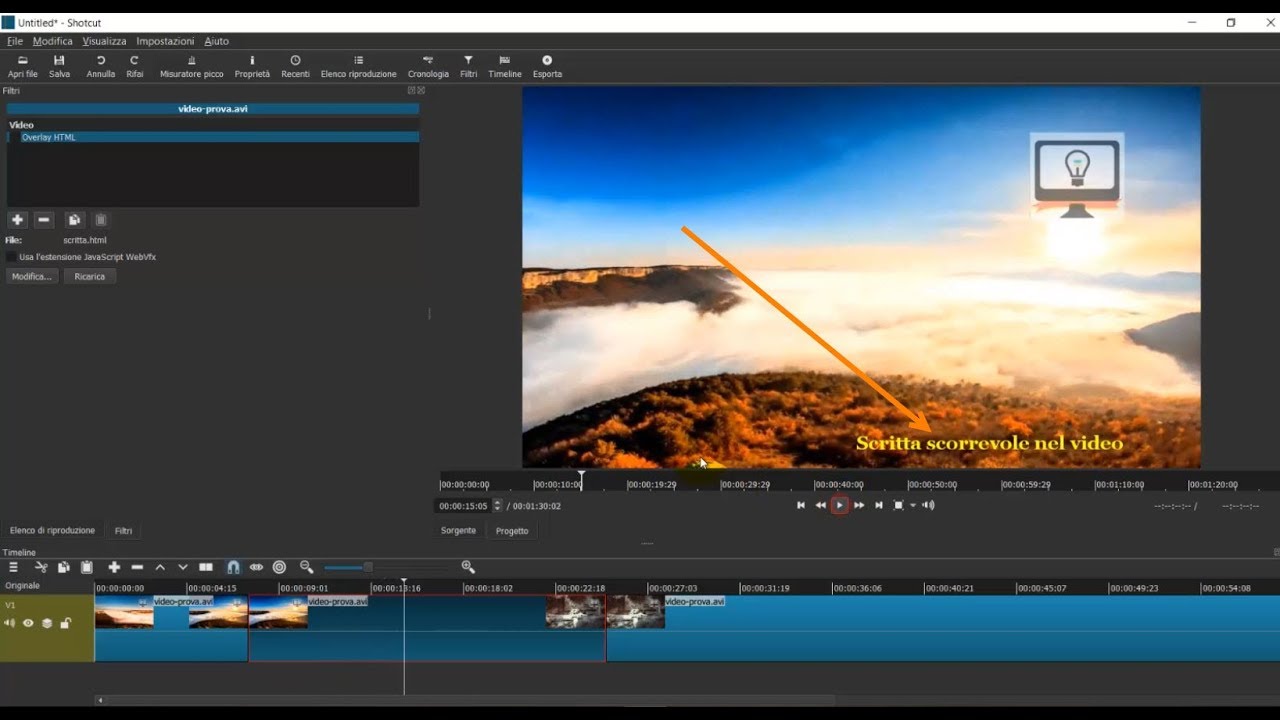
Task: Open the Esporta export panel
Action: point(547,67)
